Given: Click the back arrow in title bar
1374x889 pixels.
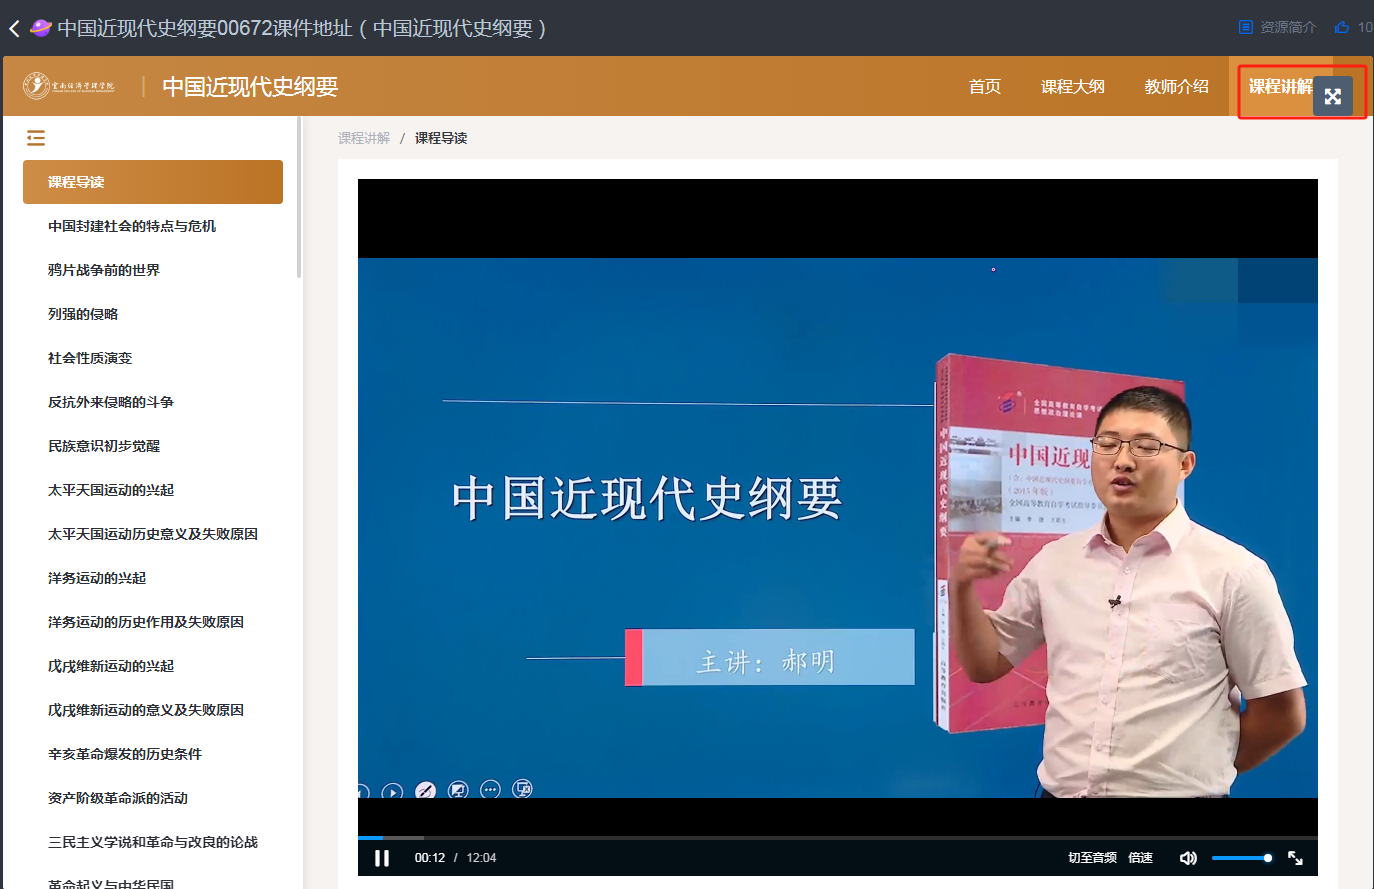Looking at the screenshot, I should [14, 29].
